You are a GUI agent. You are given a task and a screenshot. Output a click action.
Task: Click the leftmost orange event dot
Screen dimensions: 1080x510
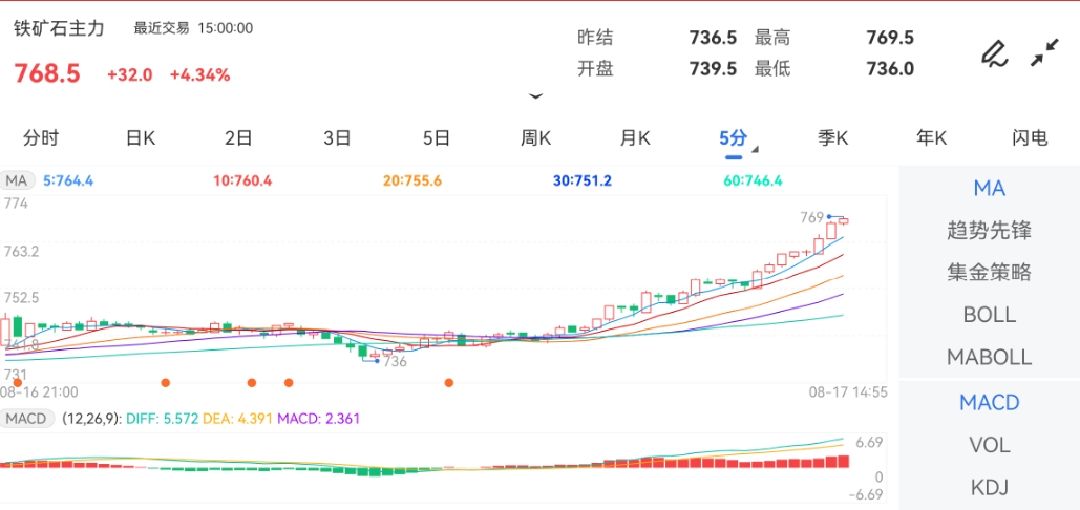click(x=18, y=382)
